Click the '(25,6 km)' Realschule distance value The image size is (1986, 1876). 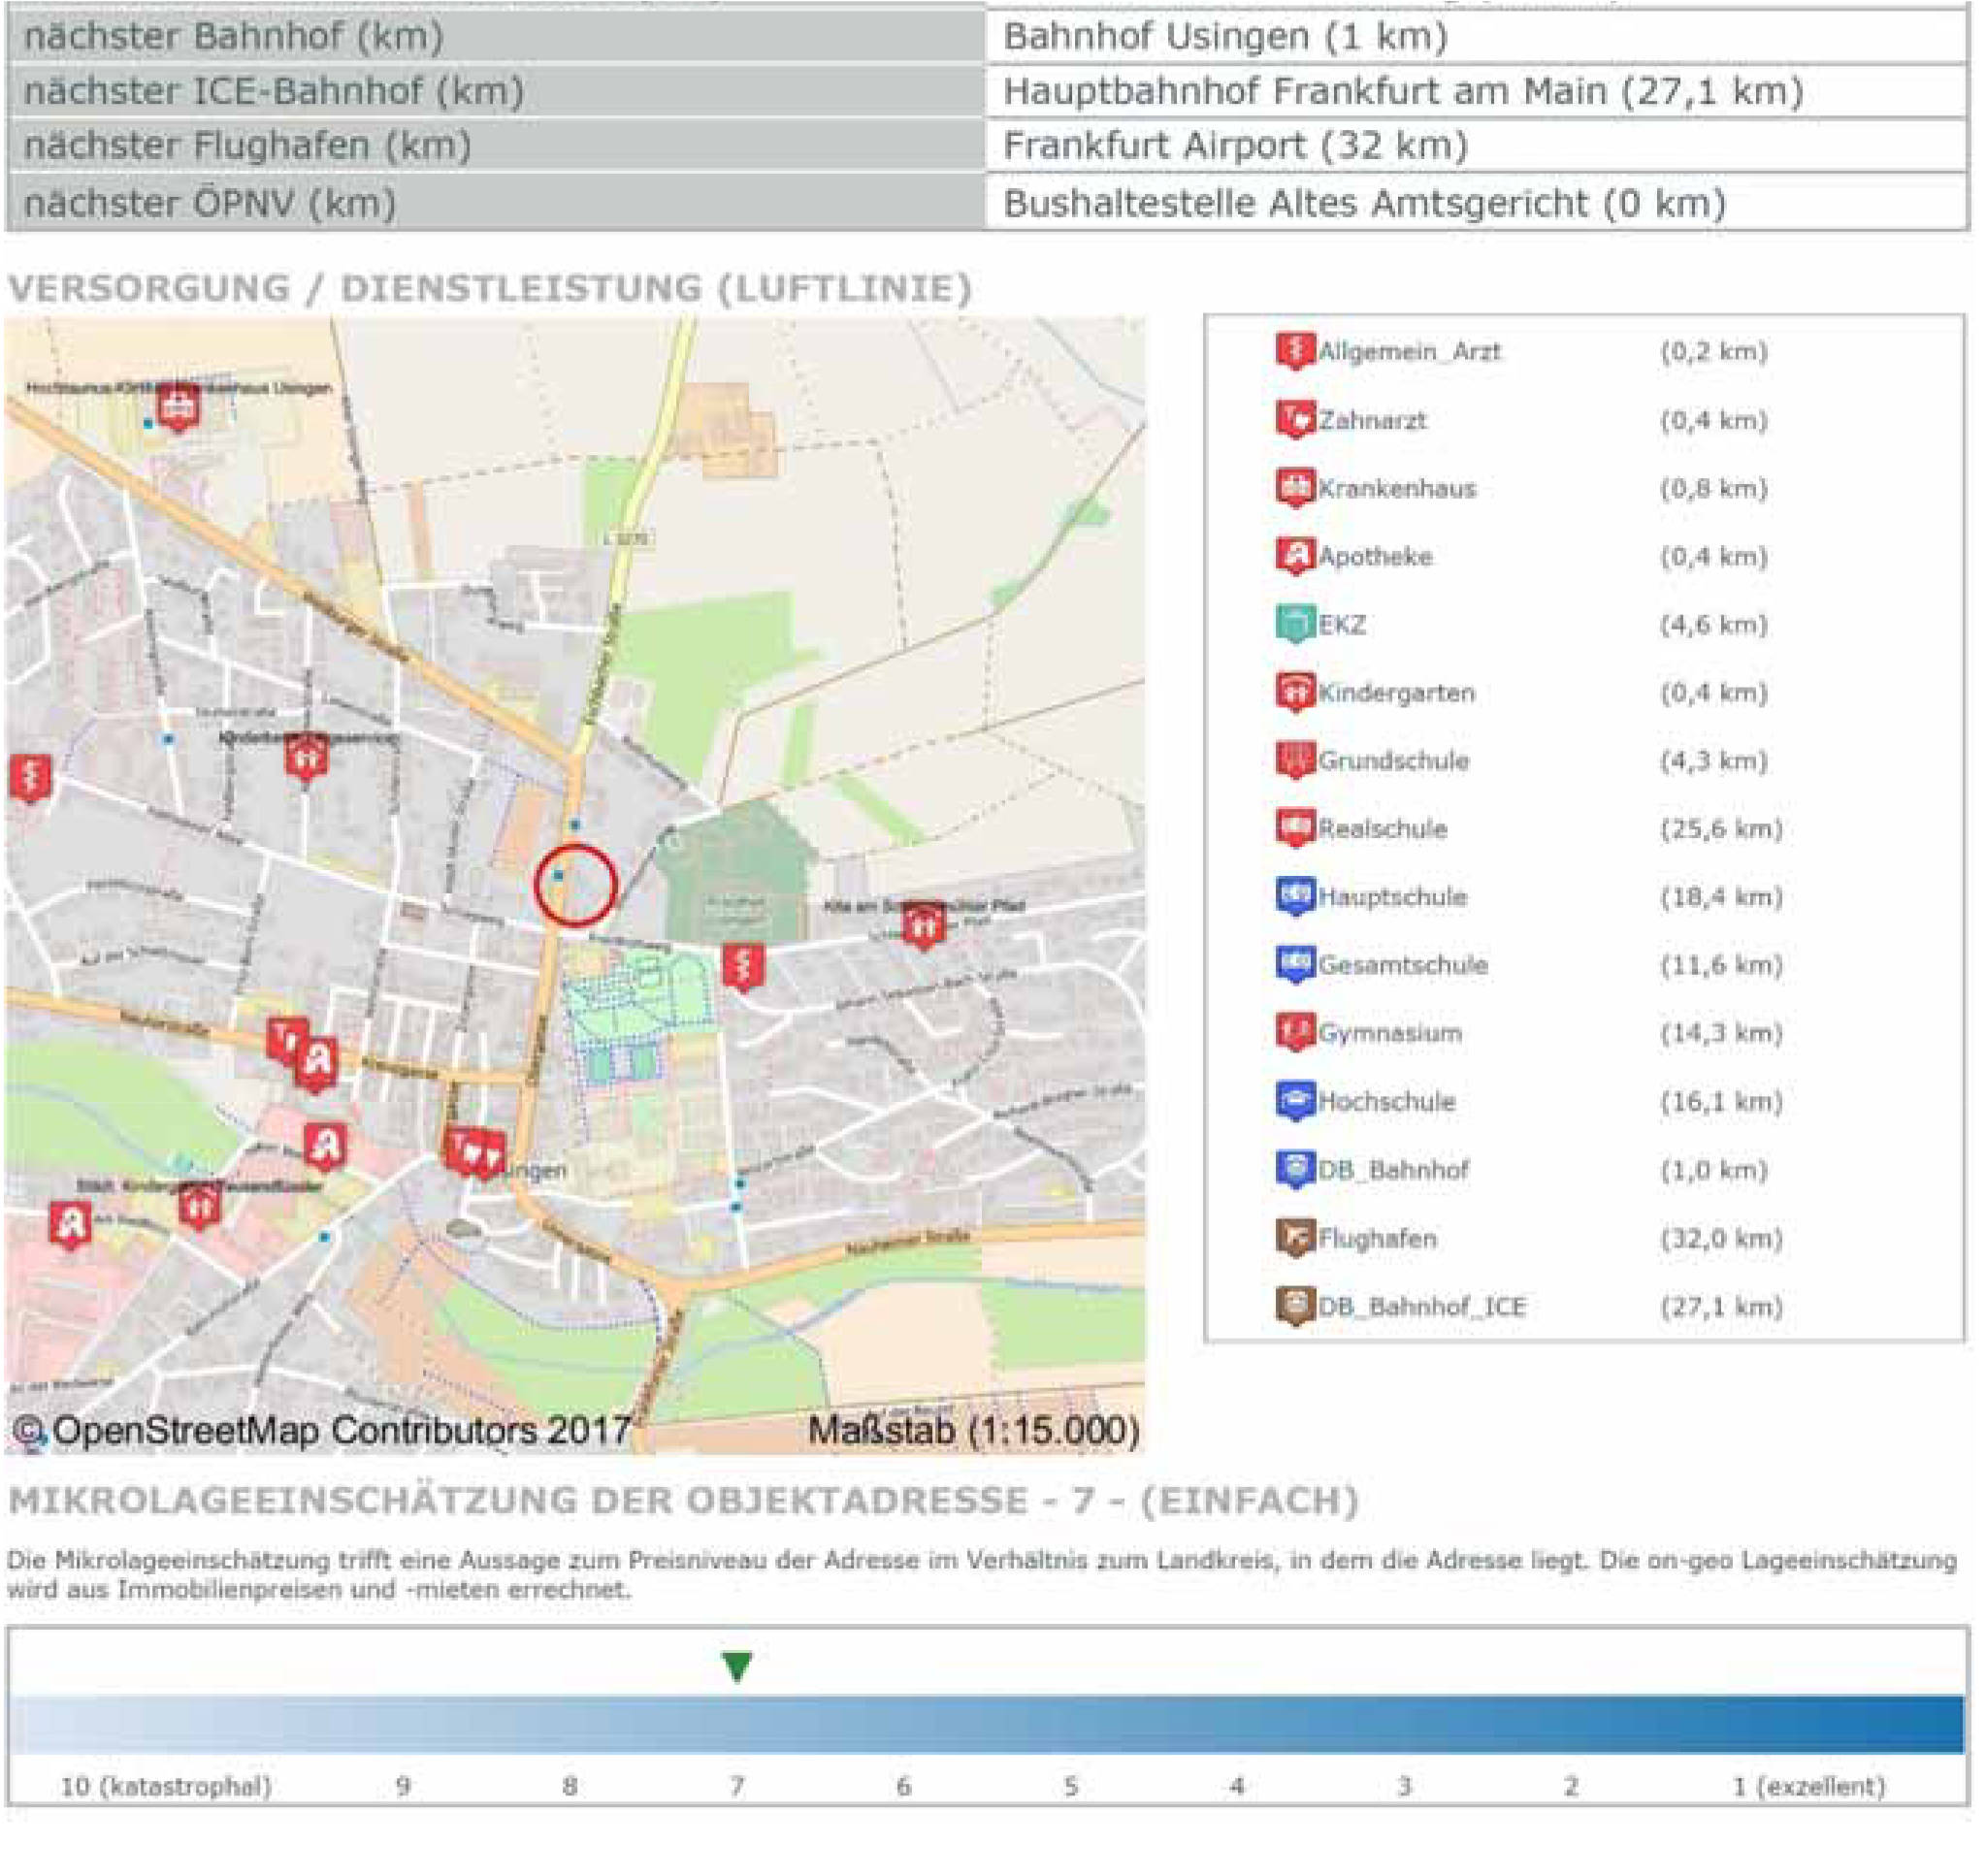pyautogui.click(x=1722, y=828)
